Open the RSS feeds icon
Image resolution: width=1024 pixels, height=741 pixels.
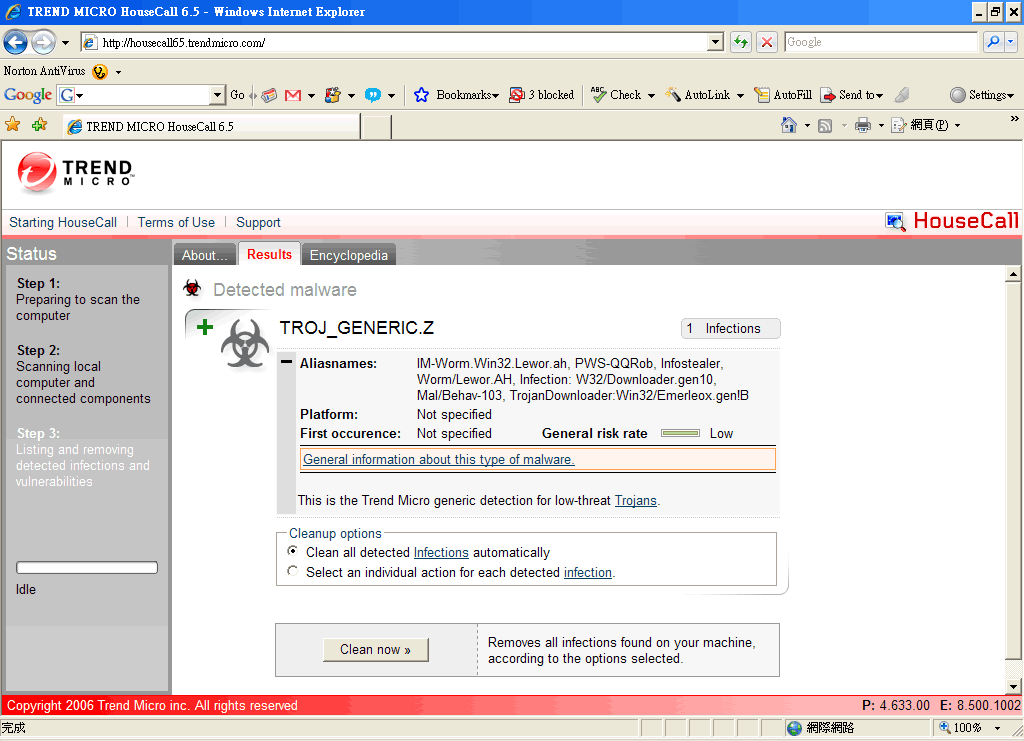pyautogui.click(x=825, y=125)
